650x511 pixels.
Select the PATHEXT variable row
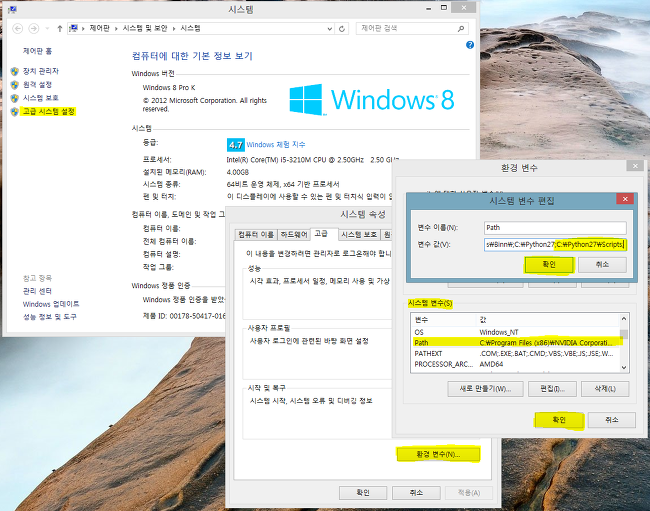coord(515,354)
